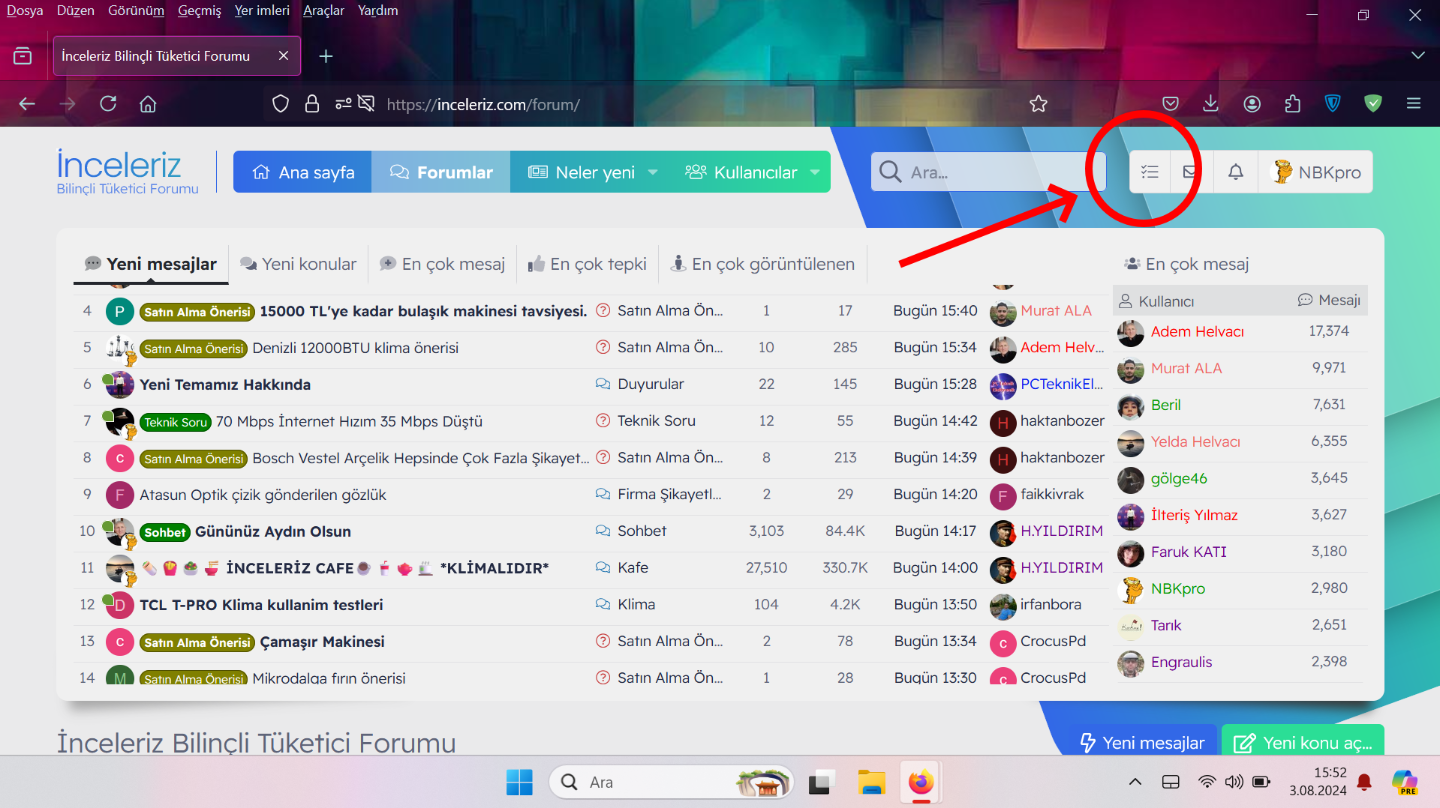Click Faruk KATI's avatar in the sidebar
This screenshot has height=808, width=1440.
pos(1130,552)
